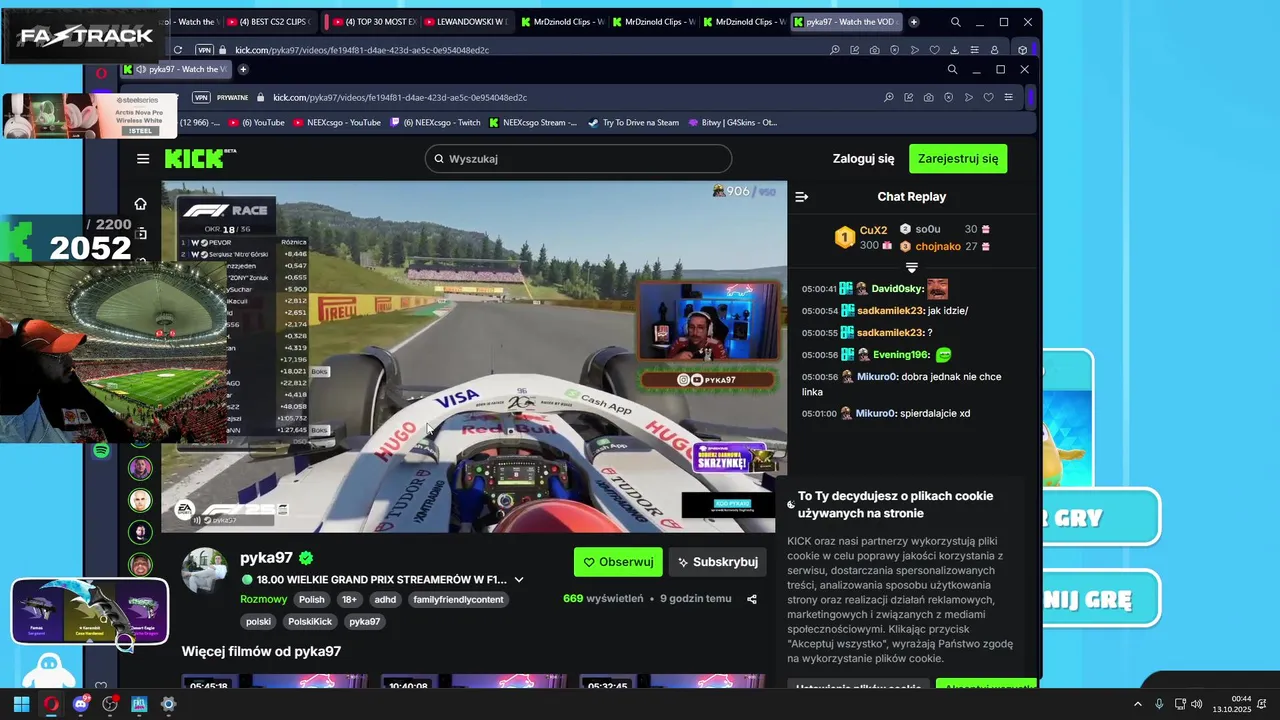Reload the page in back window
Viewport: 1280px width, 720px height.
[x=178, y=49]
